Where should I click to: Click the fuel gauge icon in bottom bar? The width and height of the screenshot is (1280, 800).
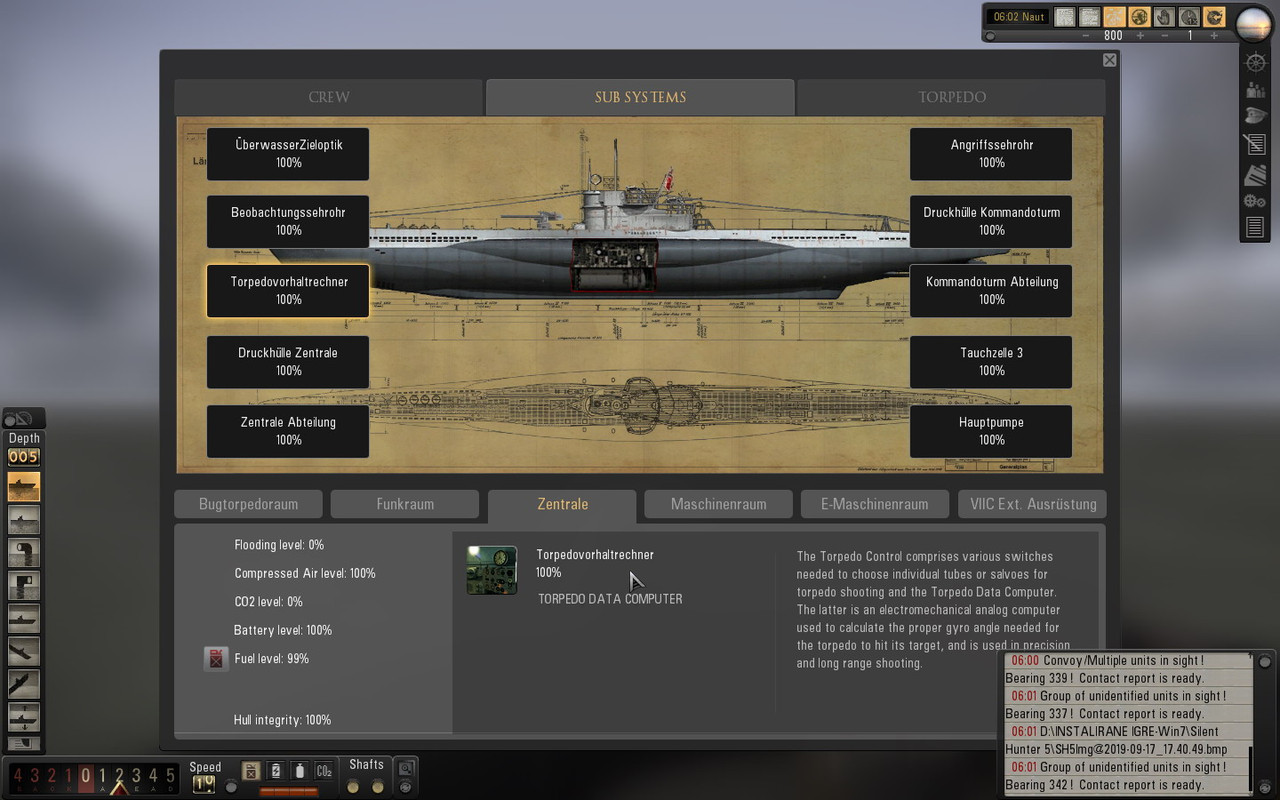coord(251,771)
